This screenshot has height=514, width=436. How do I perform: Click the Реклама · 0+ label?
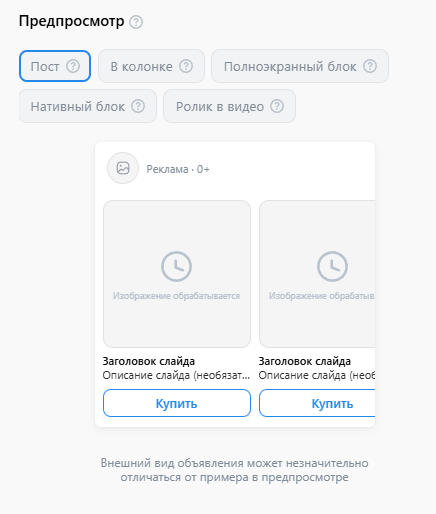point(178,169)
